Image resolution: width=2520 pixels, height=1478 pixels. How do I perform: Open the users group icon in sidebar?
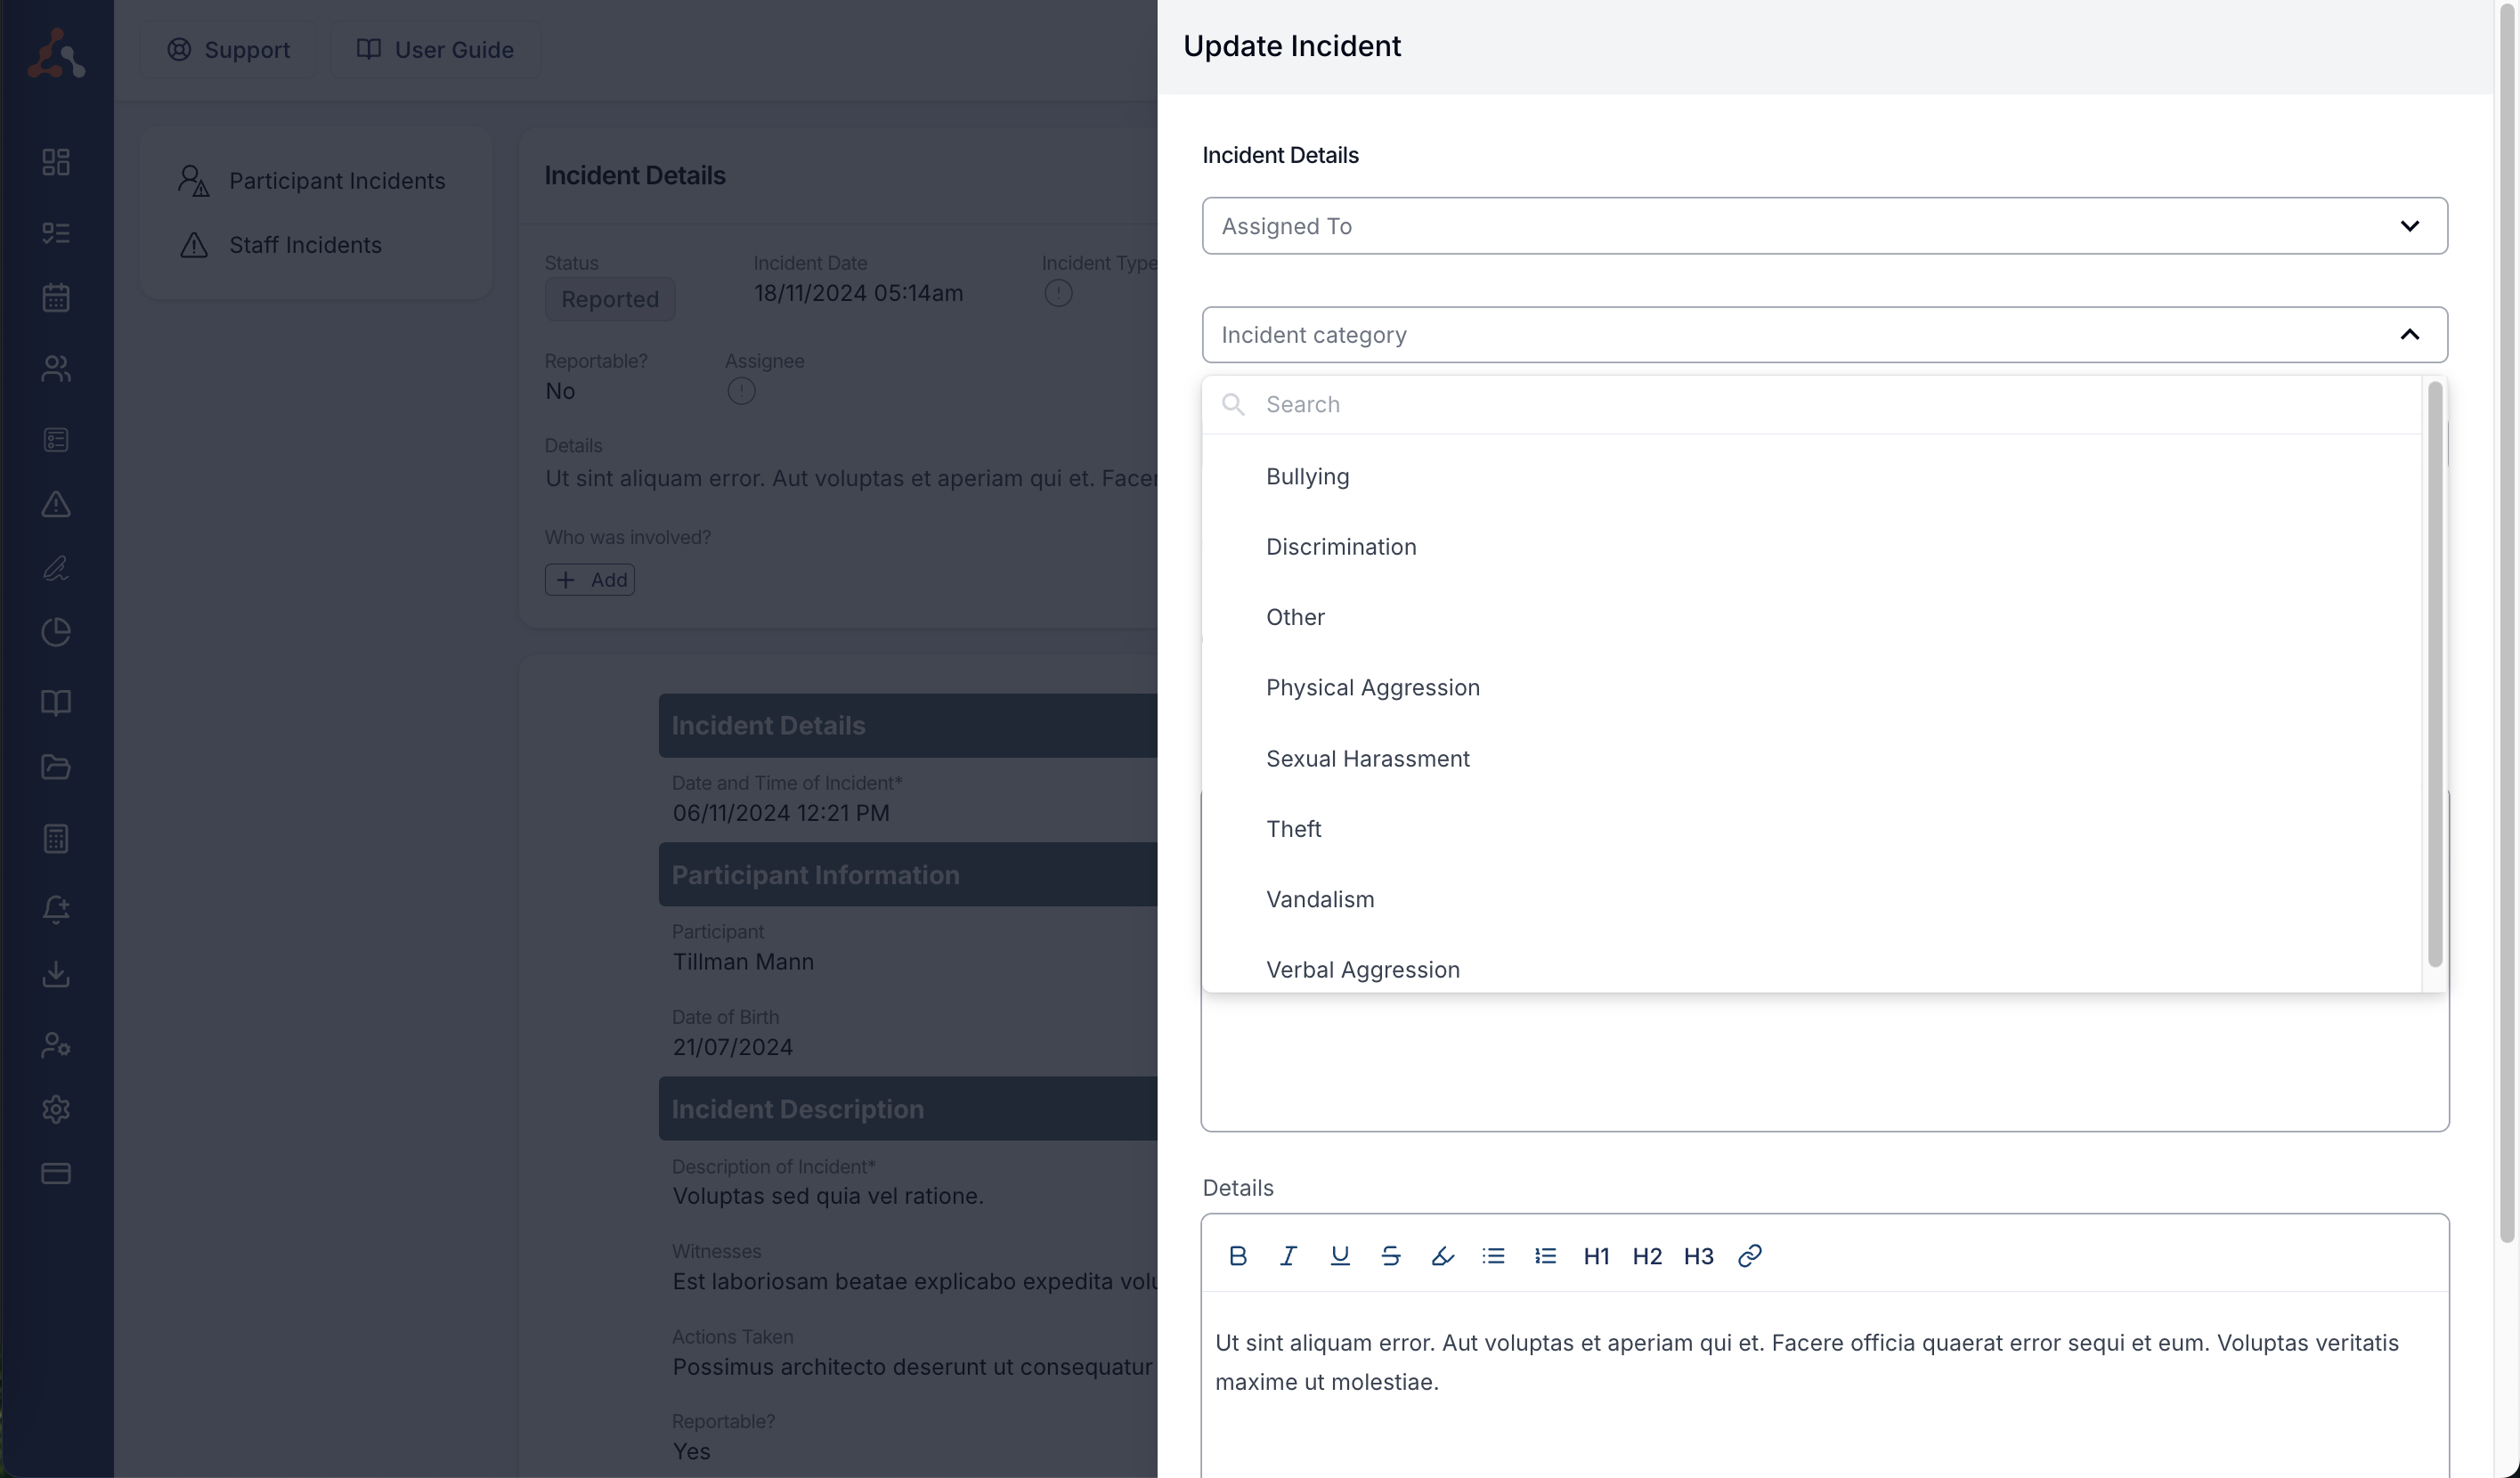(56, 369)
